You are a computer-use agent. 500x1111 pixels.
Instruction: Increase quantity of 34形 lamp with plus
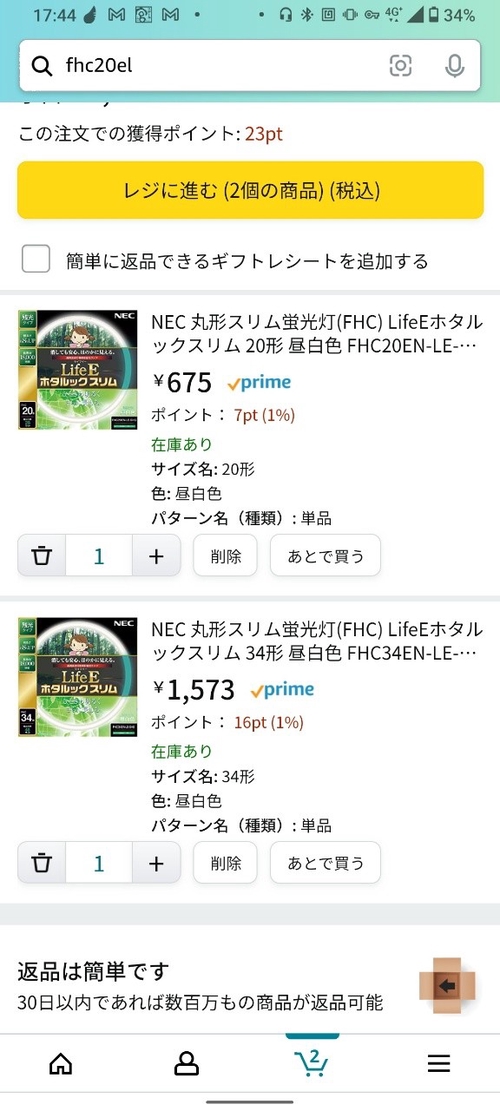(x=156, y=863)
